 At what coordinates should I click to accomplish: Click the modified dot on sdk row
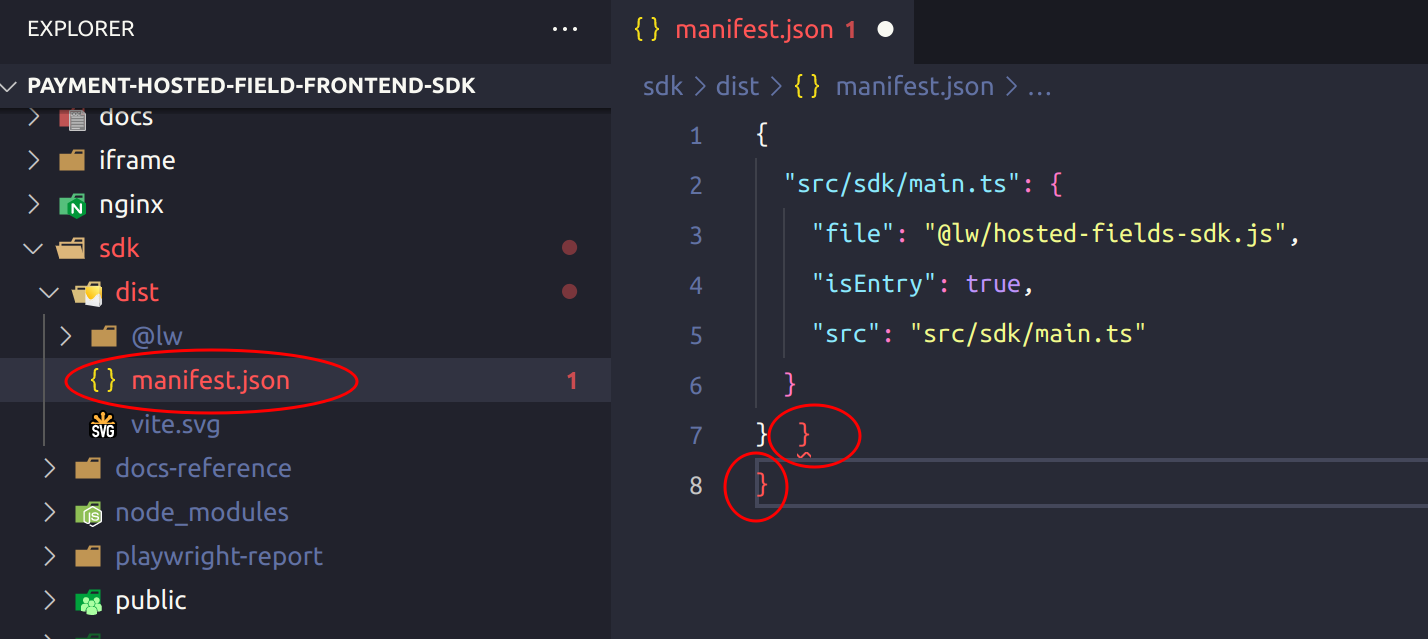569,248
